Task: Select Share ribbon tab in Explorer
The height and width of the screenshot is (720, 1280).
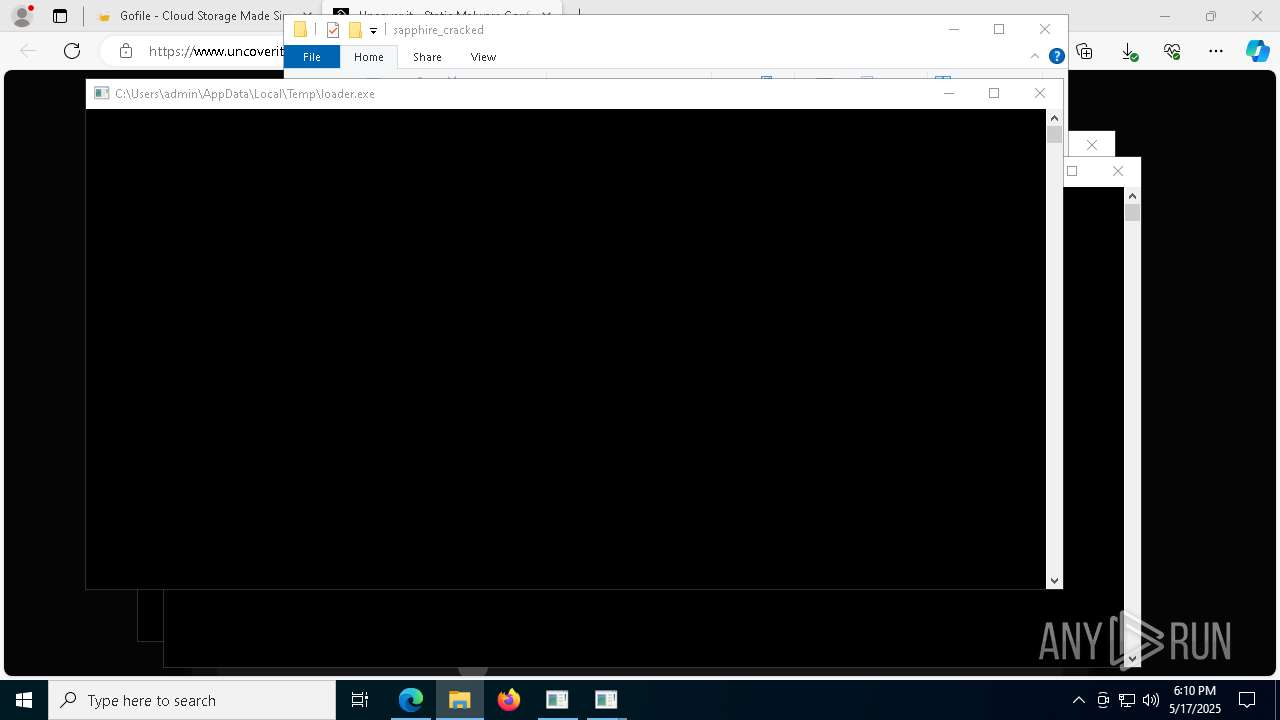Action: (427, 57)
